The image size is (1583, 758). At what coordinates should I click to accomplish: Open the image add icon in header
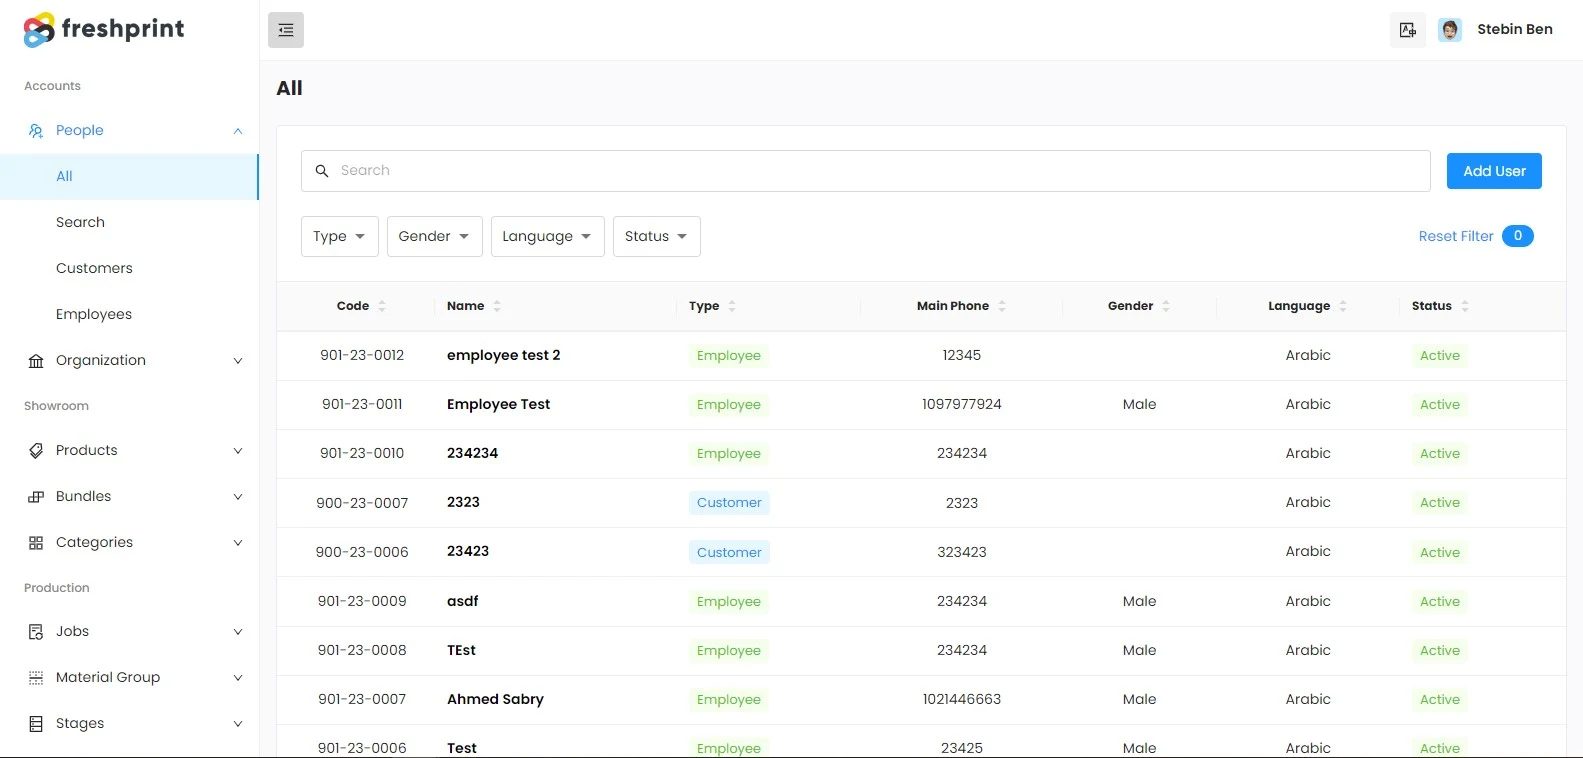click(x=1408, y=30)
